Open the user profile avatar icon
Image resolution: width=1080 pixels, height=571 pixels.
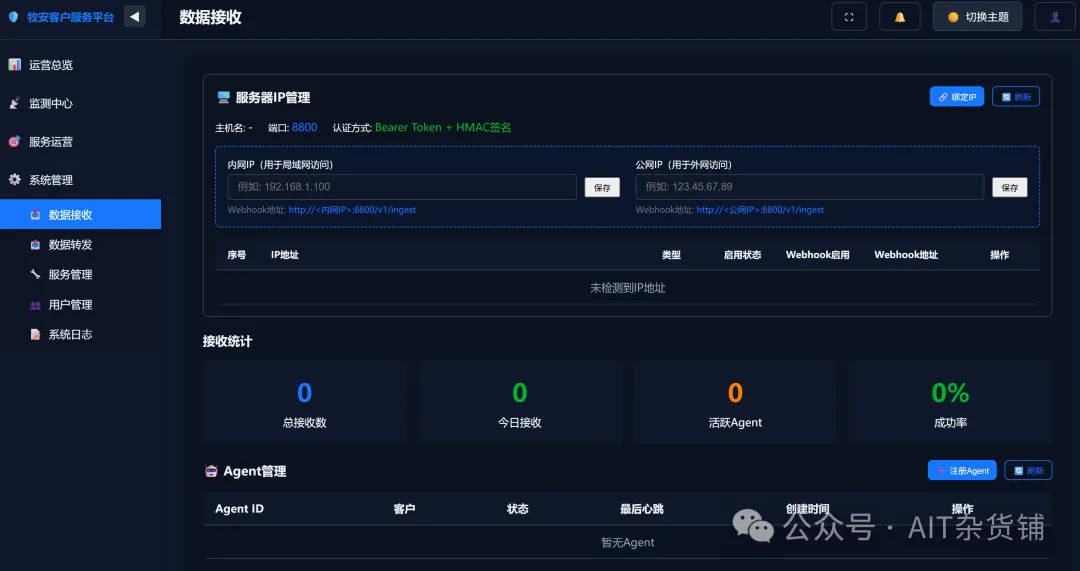1055,17
